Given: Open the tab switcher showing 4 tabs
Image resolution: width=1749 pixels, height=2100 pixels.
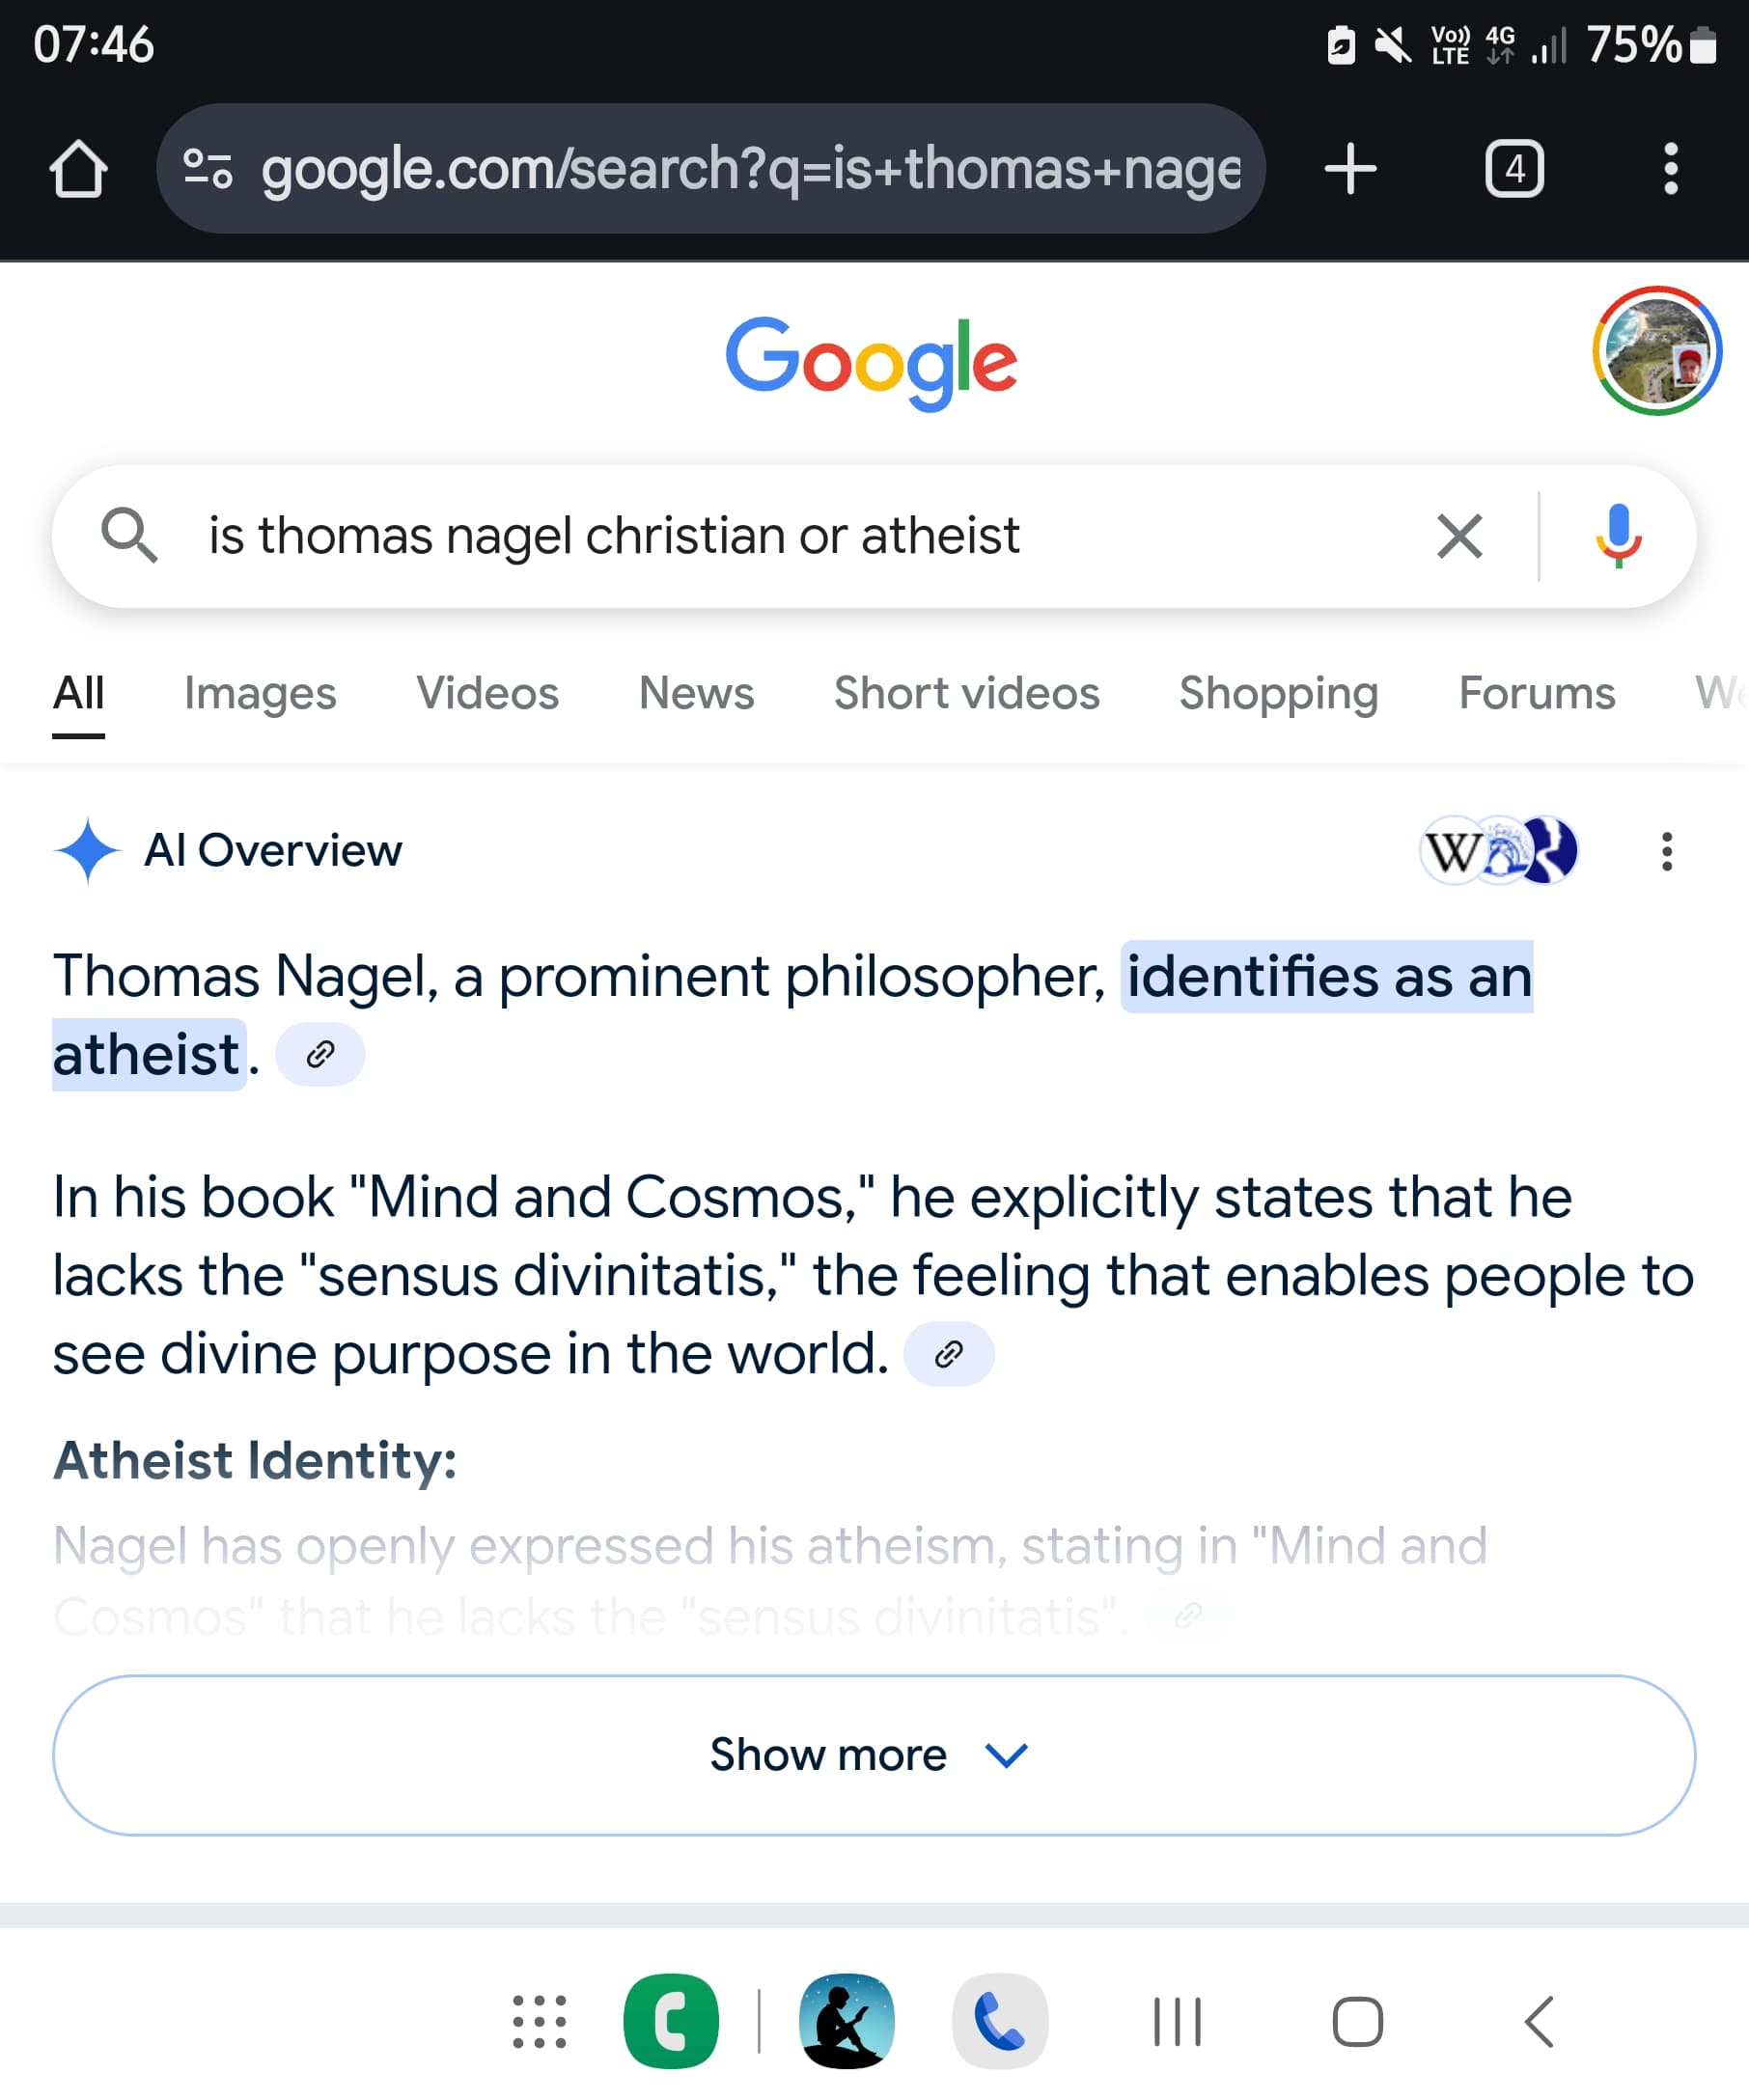Looking at the screenshot, I should (x=1514, y=169).
